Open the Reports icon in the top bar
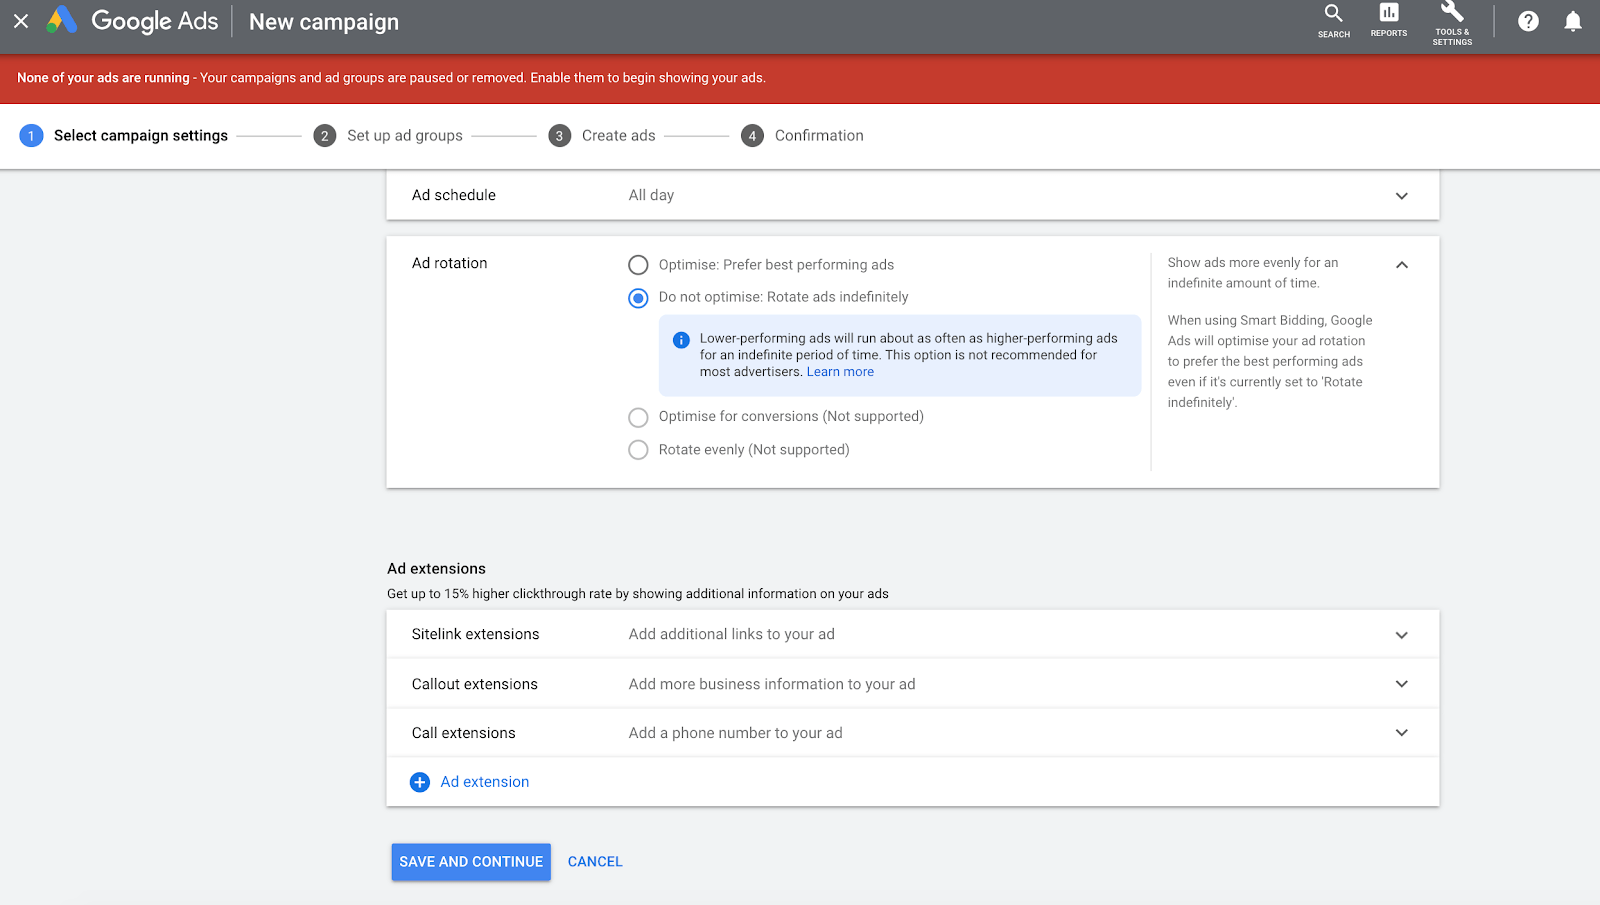The height and width of the screenshot is (905, 1600). [x=1388, y=21]
